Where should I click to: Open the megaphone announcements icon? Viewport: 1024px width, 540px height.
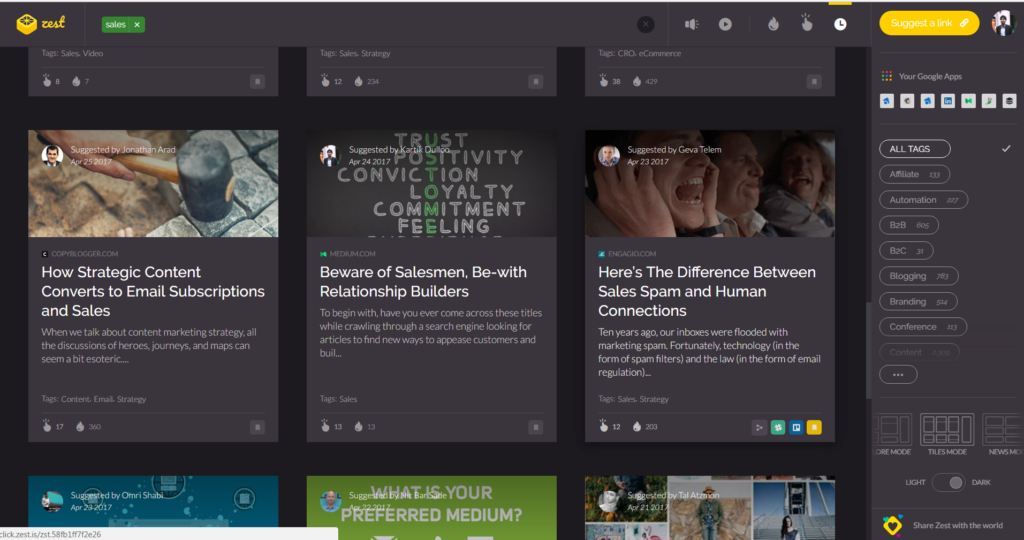(691, 24)
